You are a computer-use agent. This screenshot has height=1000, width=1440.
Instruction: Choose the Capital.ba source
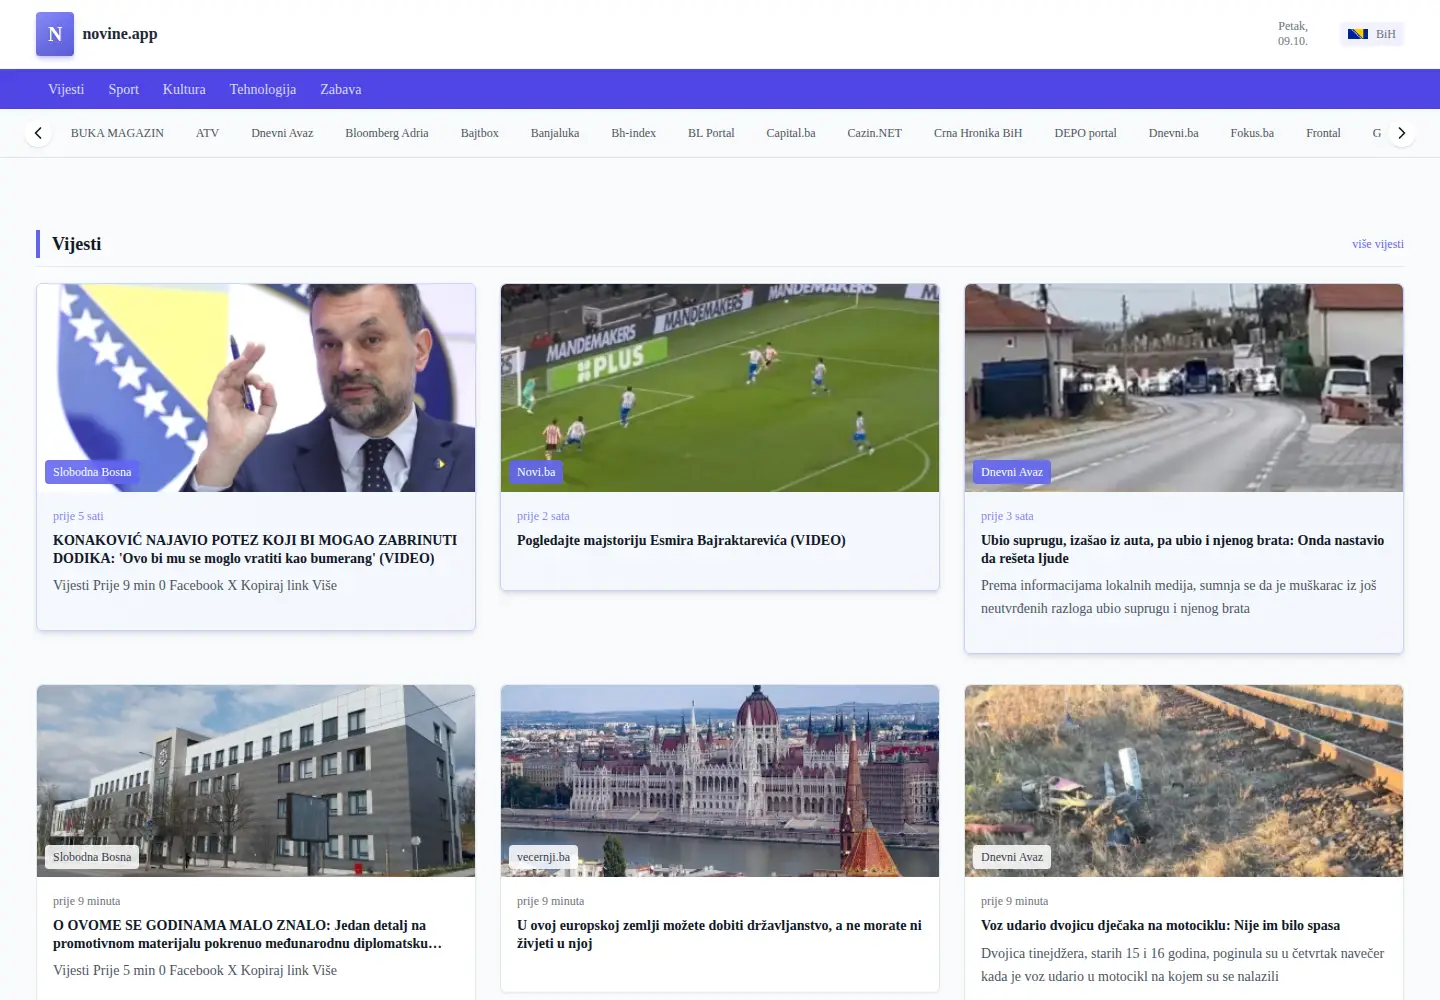pos(791,133)
